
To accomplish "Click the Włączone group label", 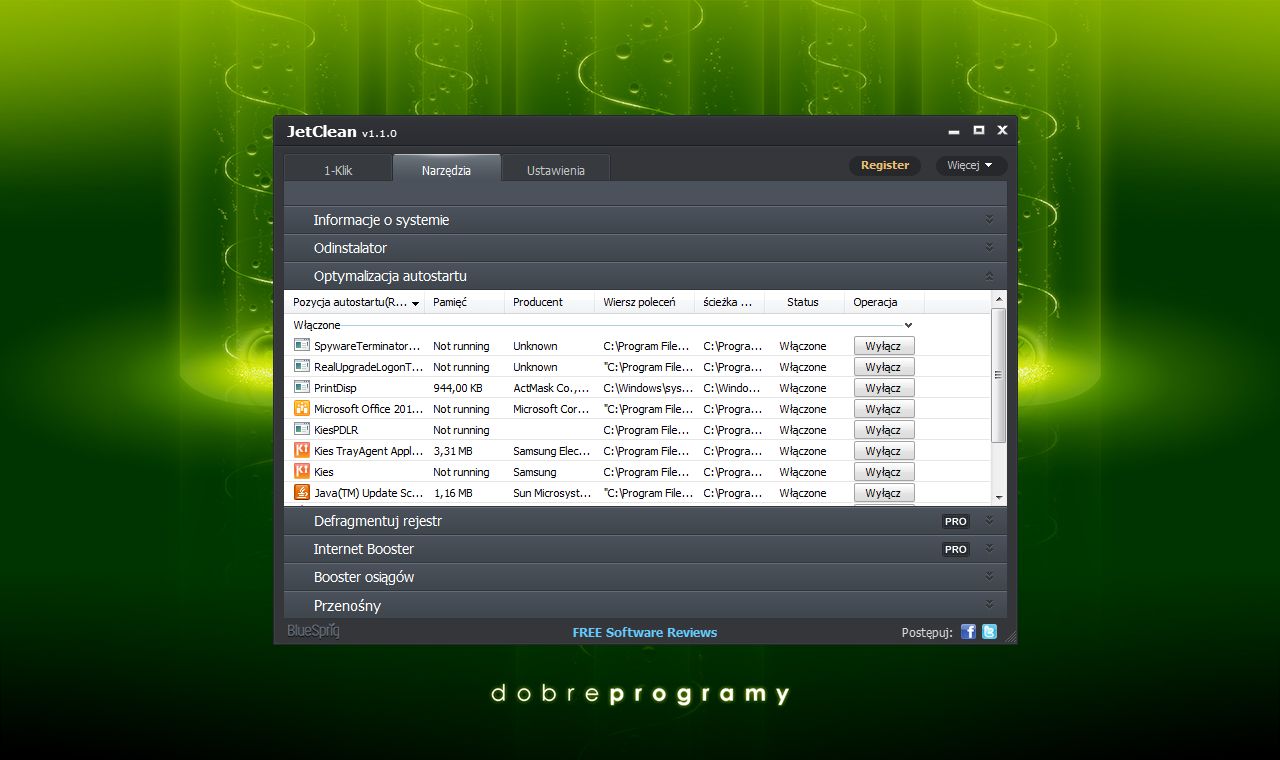I will tap(317, 325).
